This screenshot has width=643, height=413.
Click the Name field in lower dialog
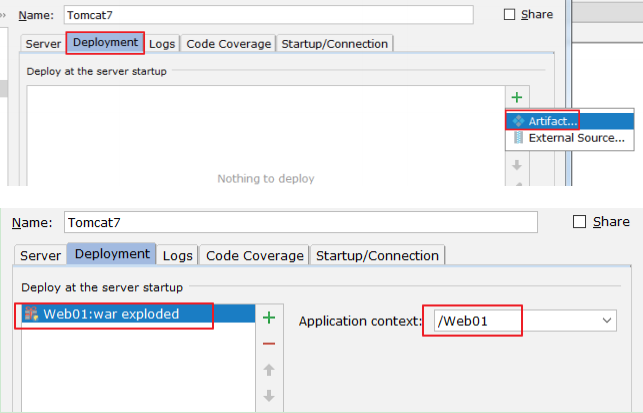click(301, 222)
